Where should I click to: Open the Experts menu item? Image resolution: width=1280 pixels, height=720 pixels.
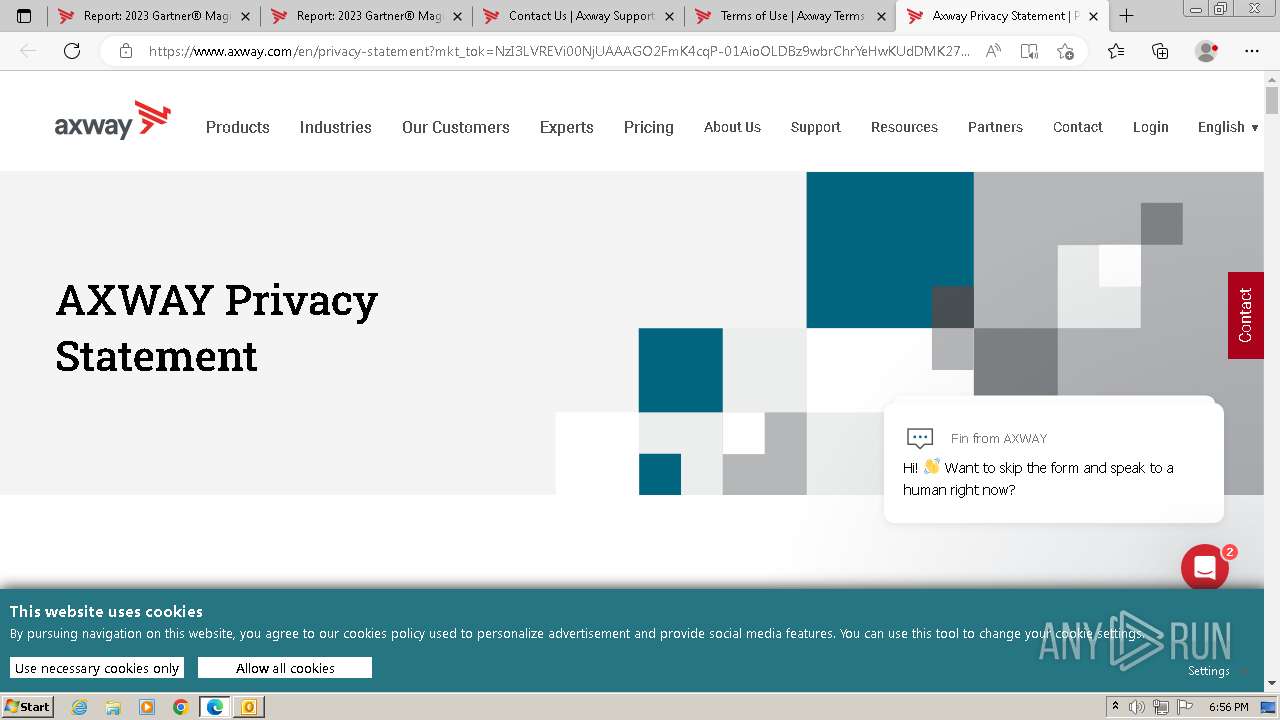pos(567,127)
